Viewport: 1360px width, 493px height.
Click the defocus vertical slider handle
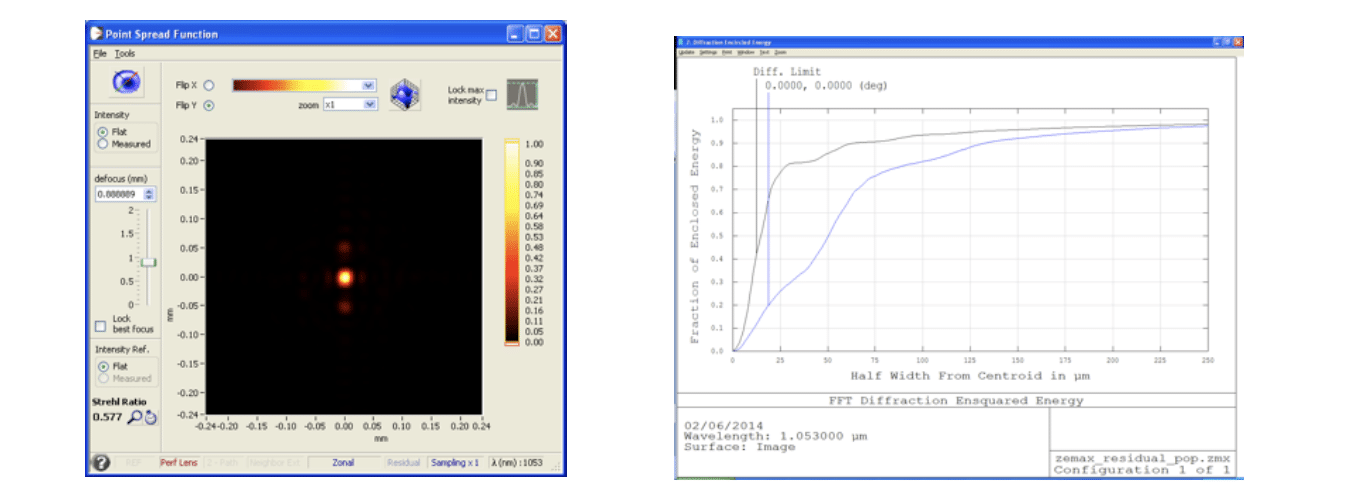148,262
